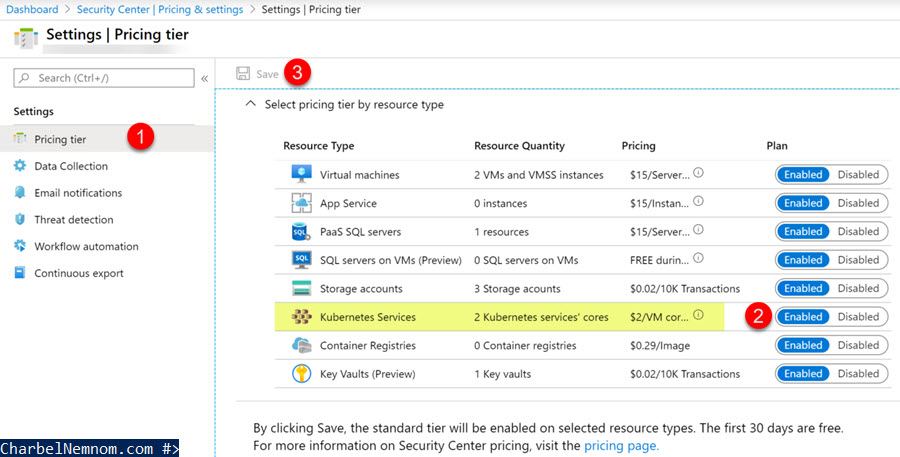
Task: Click the Container Registries row name
Action: [x=367, y=346]
